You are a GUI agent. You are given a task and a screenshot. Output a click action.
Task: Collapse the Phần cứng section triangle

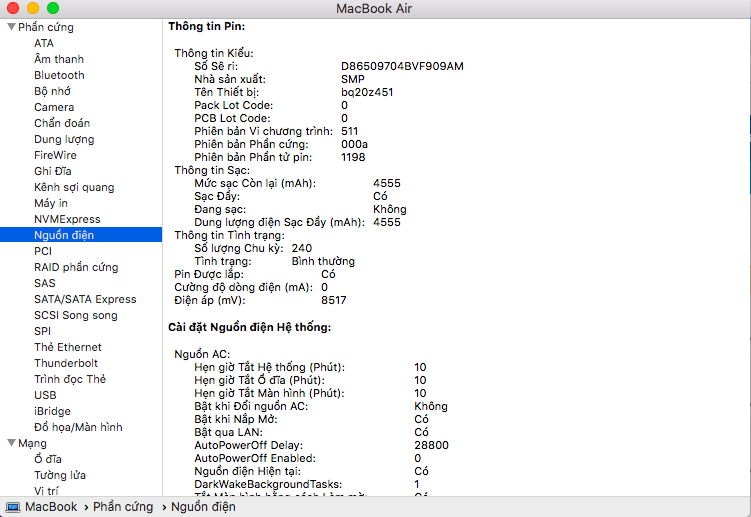pyautogui.click(x=11, y=27)
